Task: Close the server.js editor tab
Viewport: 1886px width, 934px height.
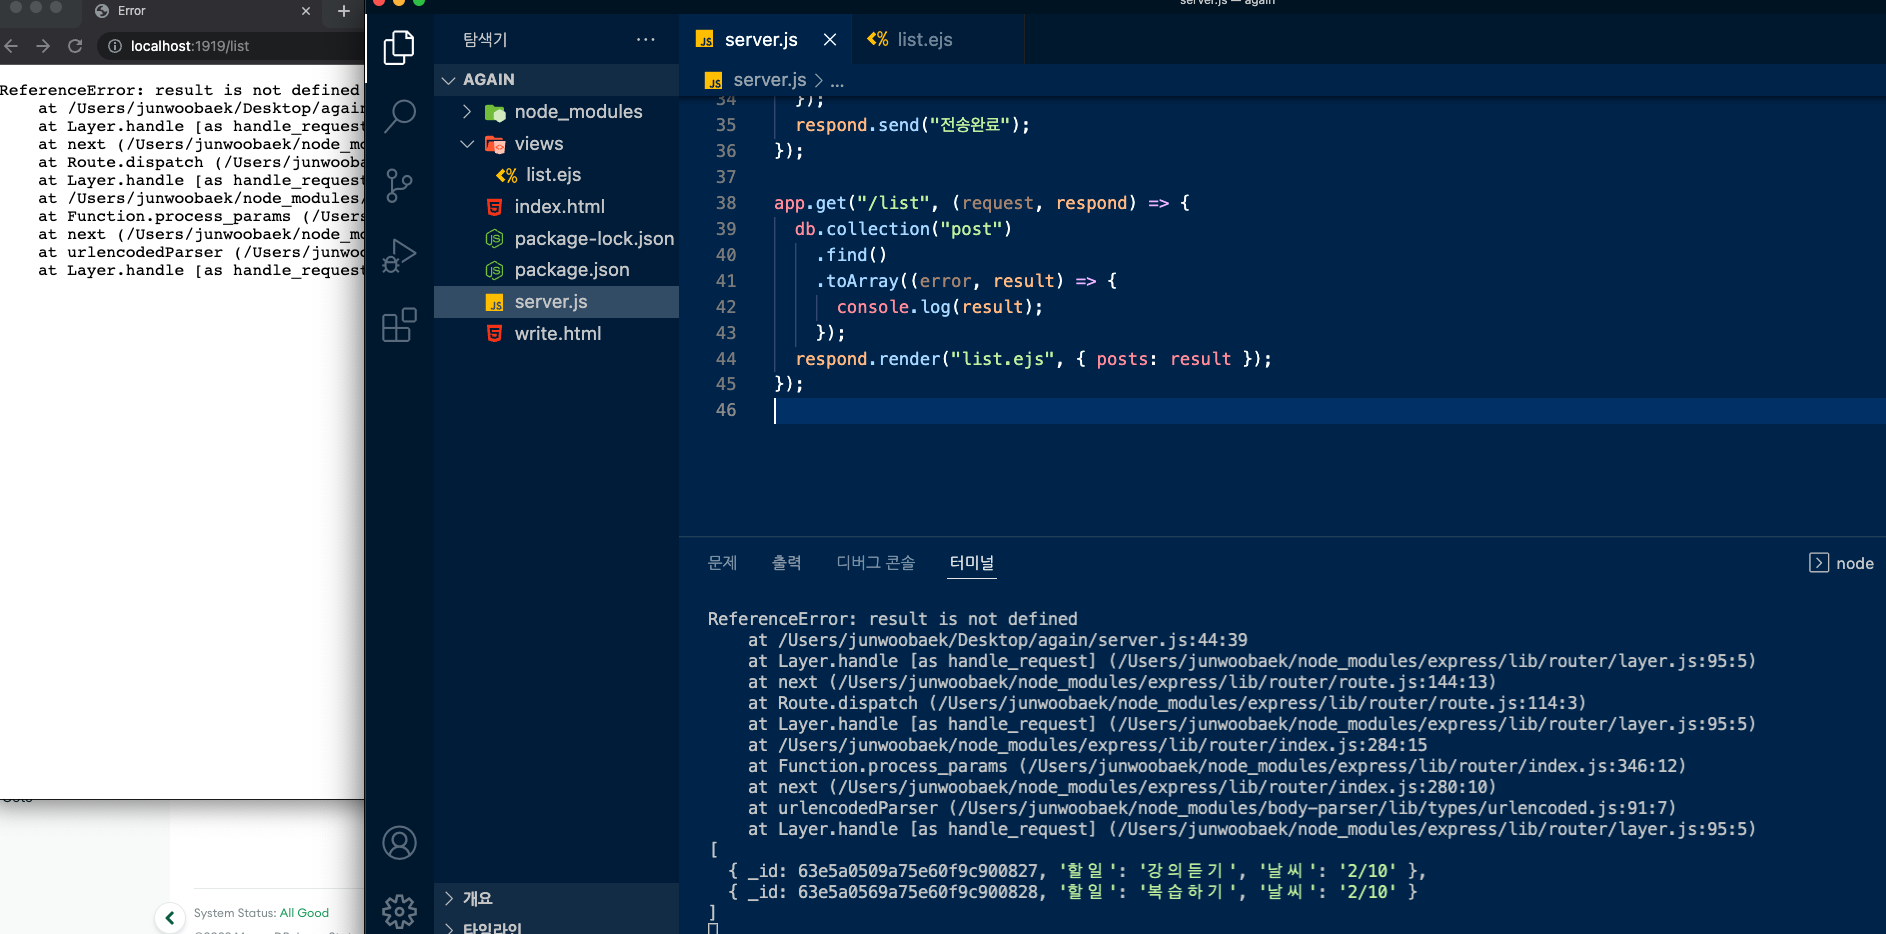Action: pos(830,39)
